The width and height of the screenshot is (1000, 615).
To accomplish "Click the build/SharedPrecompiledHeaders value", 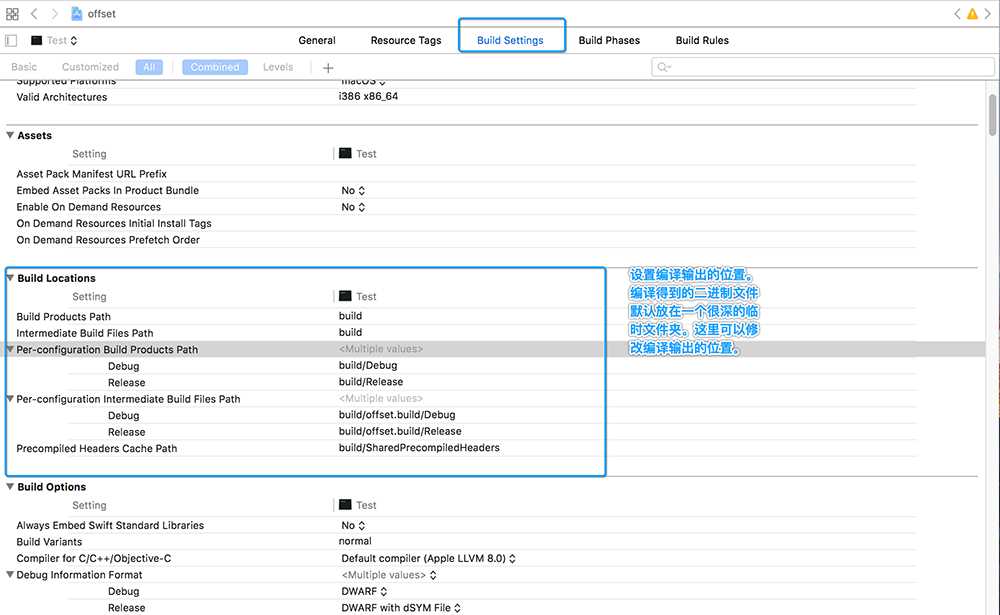I will pos(419,448).
